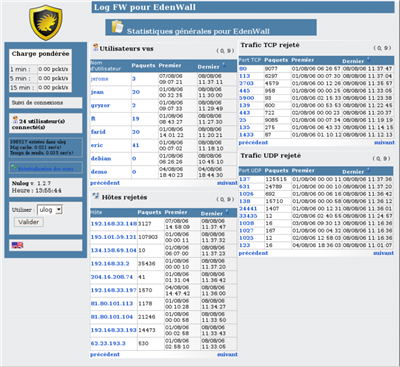
Task: Click the Réinitialisation des stats icon
Action: point(14,167)
